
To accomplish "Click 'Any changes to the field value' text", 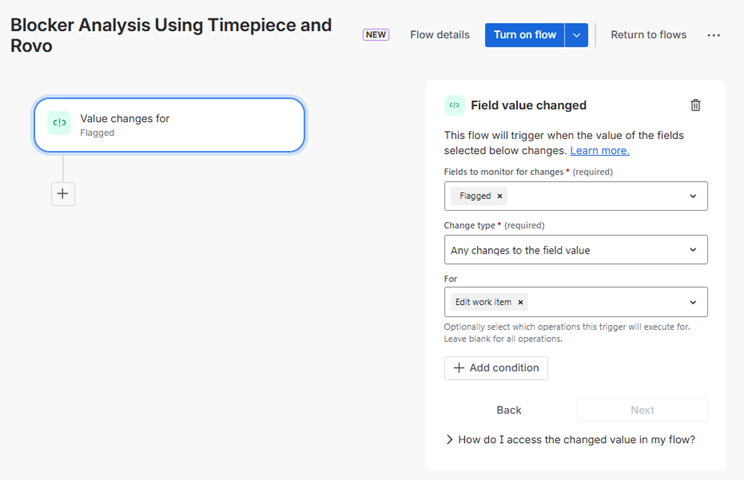I will tap(520, 250).
